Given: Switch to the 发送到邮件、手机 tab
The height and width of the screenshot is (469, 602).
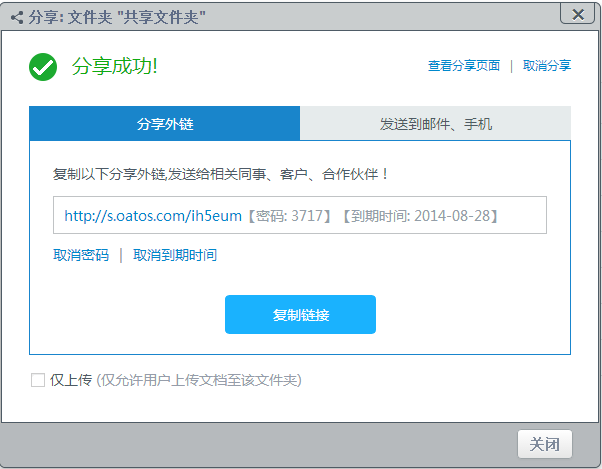Looking at the screenshot, I should 435,124.
